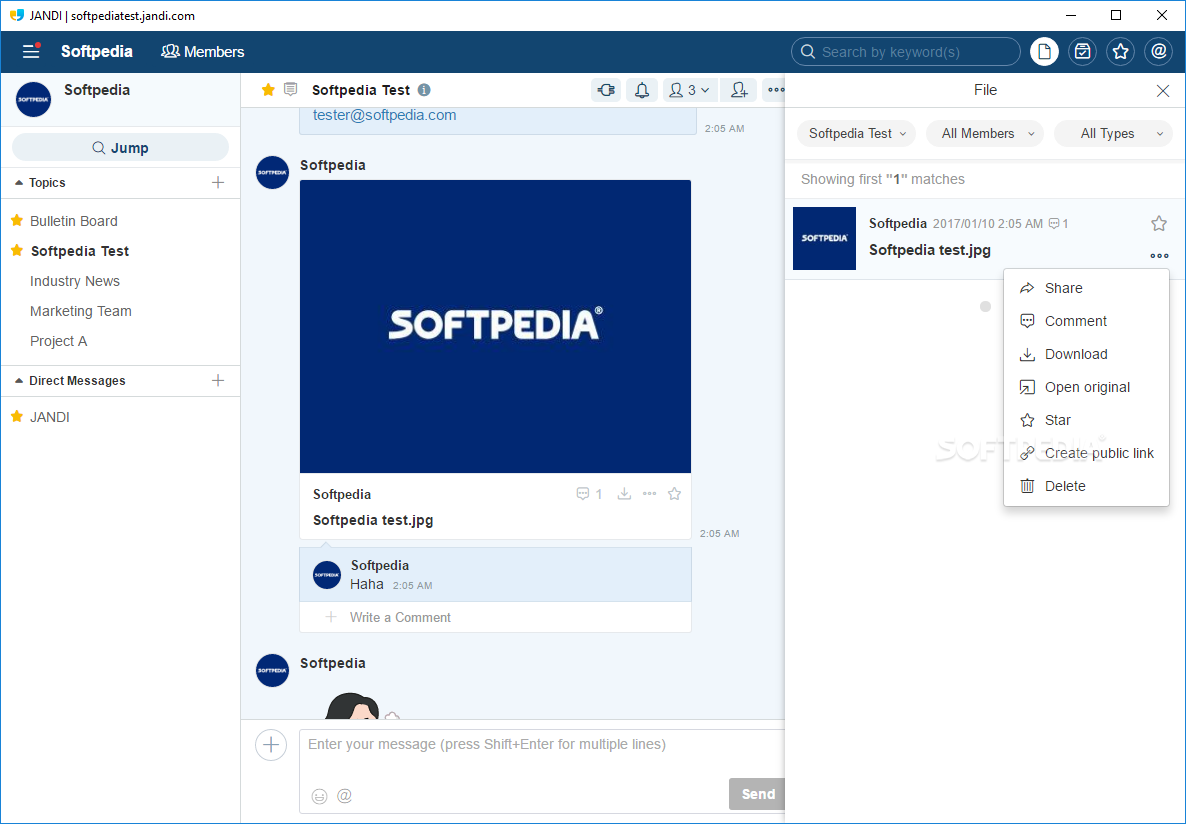The height and width of the screenshot is (824, 1186).
Task: Toggle the star in the Softpedia Test chat header
Action: [268, 90]
